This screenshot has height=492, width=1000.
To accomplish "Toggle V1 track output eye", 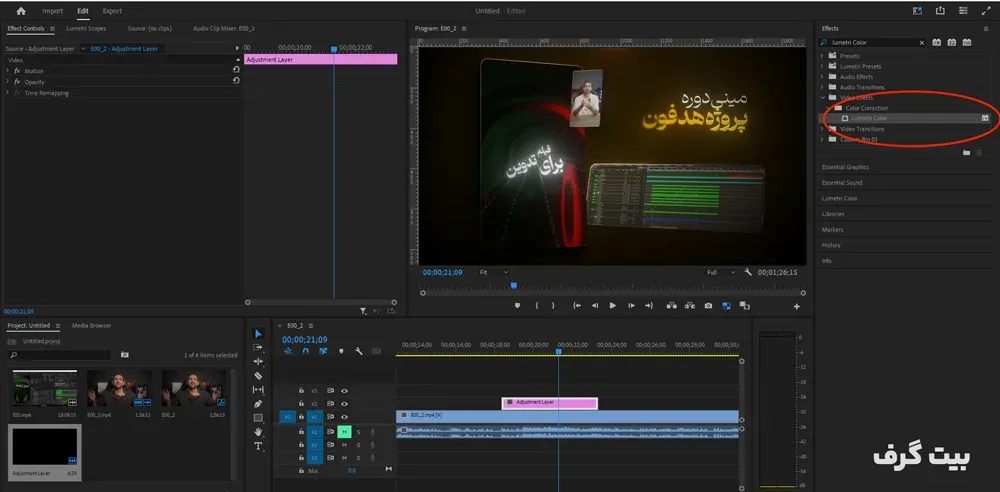I will click(x=344, y=417).
